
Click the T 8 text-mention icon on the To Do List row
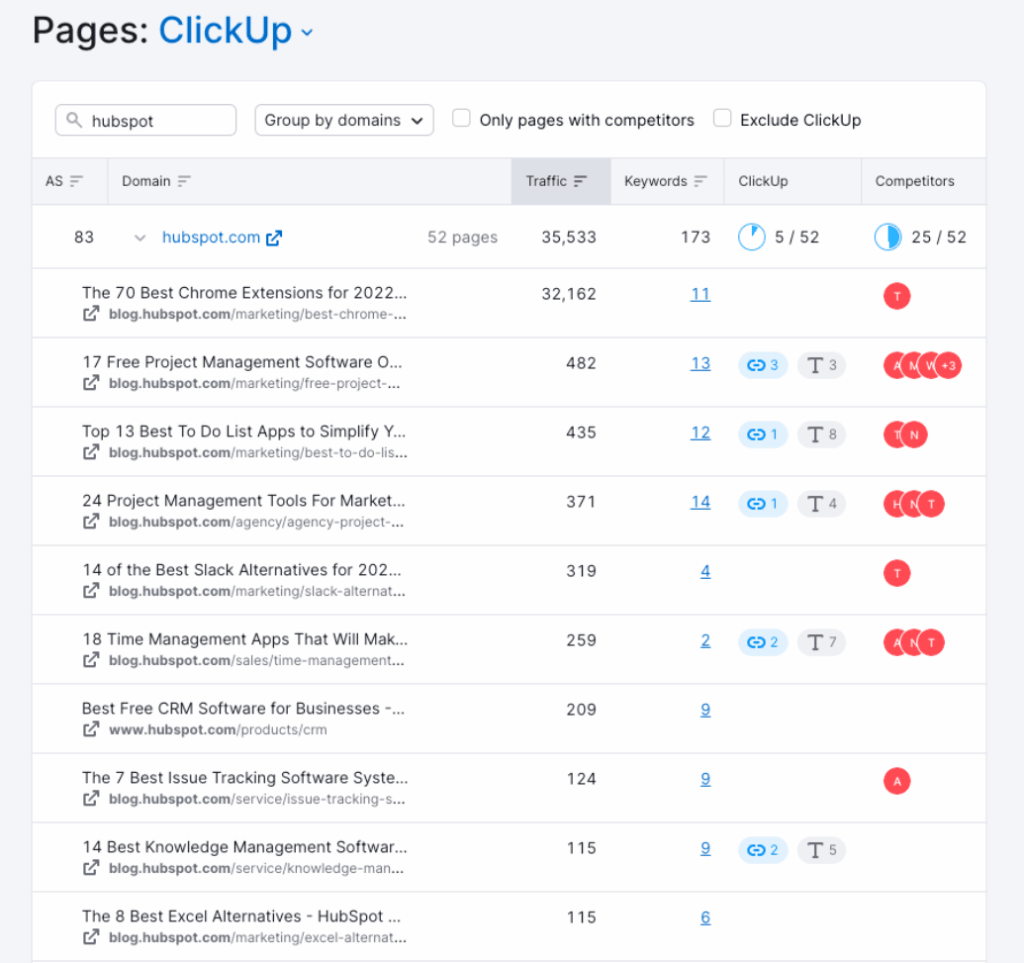click(822, 434)
